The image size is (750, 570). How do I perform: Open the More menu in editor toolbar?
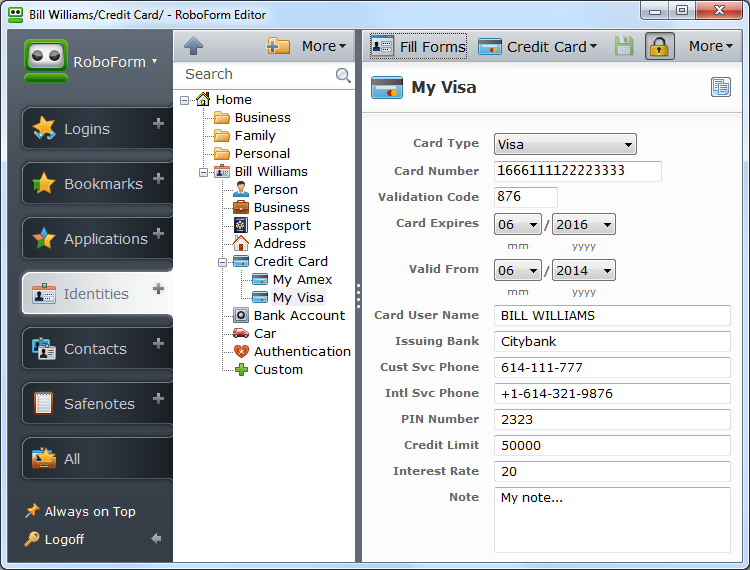pos(710,46)
